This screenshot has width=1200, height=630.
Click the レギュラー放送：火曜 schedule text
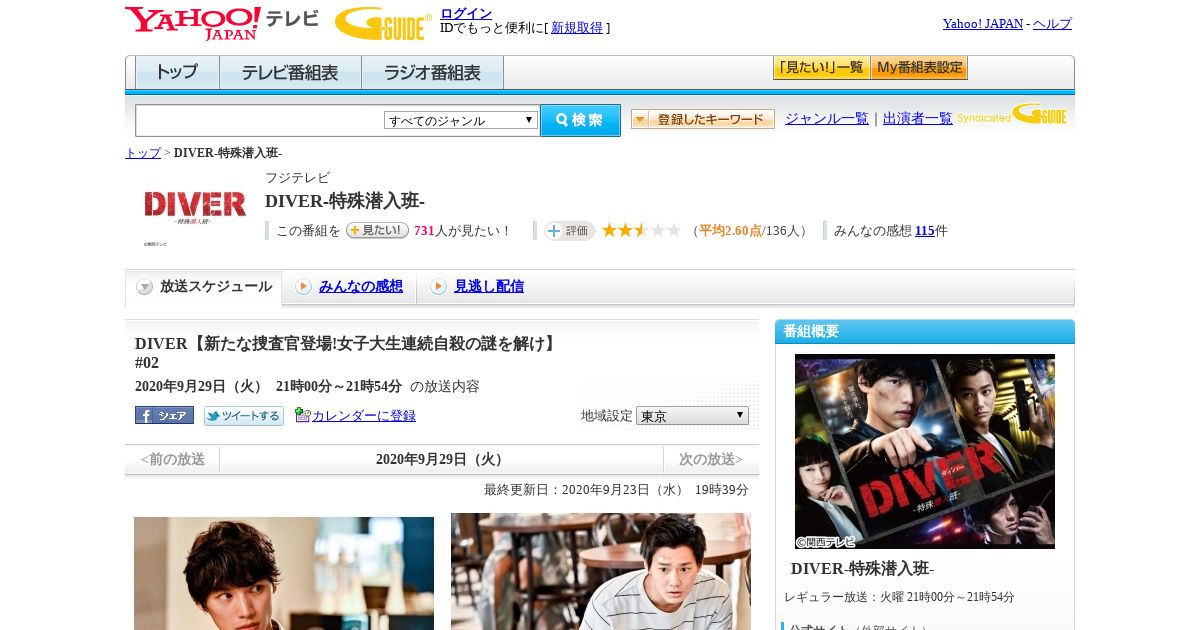point(899,597)
